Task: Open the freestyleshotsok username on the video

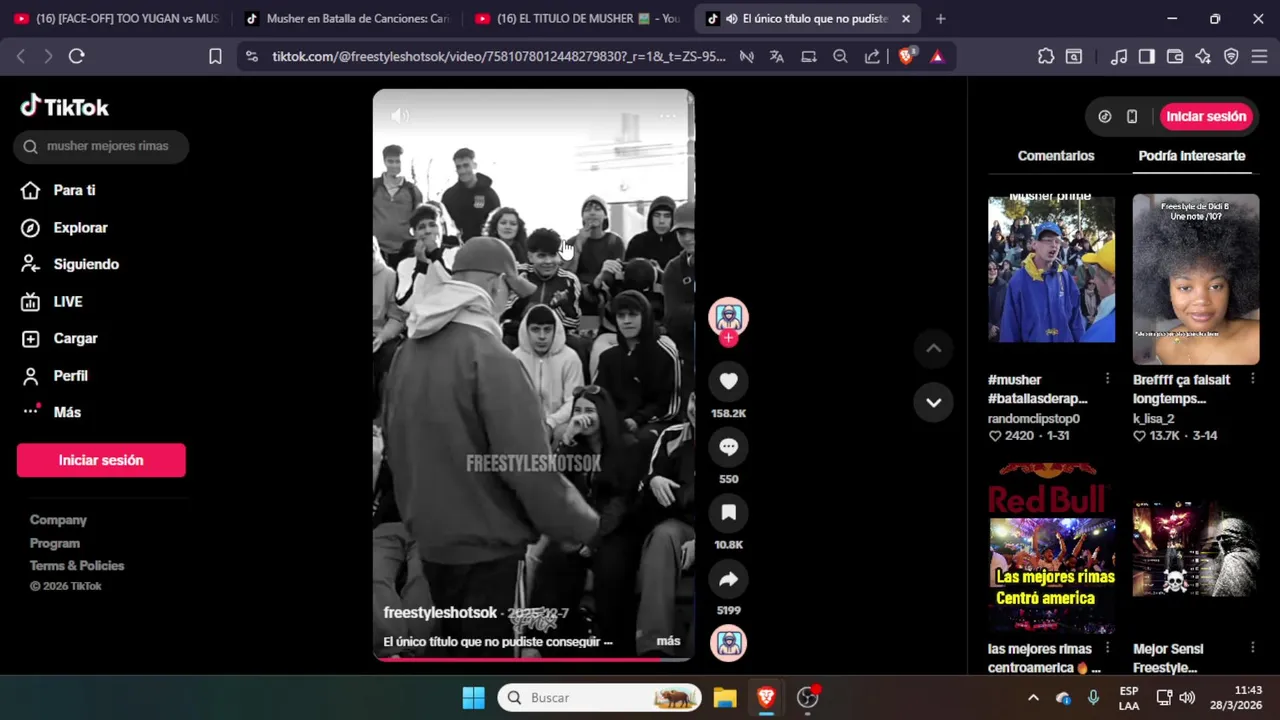Action: [x=440, y=613]
